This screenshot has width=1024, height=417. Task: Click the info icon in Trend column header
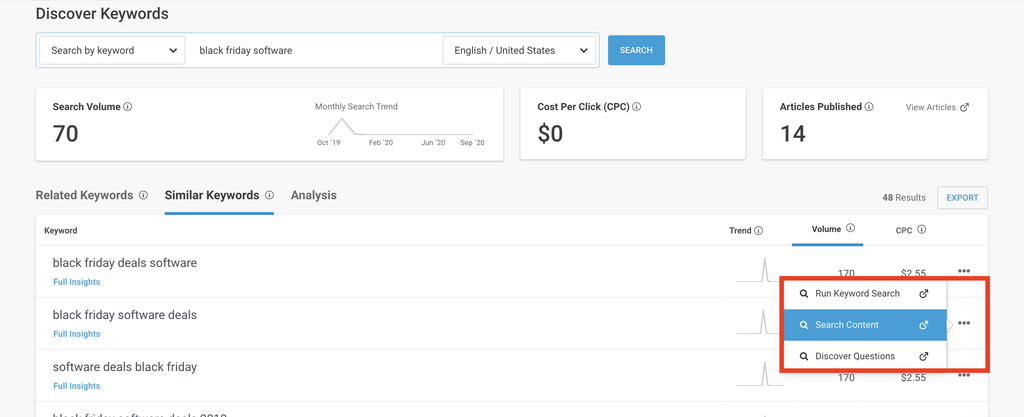point(758,231)
